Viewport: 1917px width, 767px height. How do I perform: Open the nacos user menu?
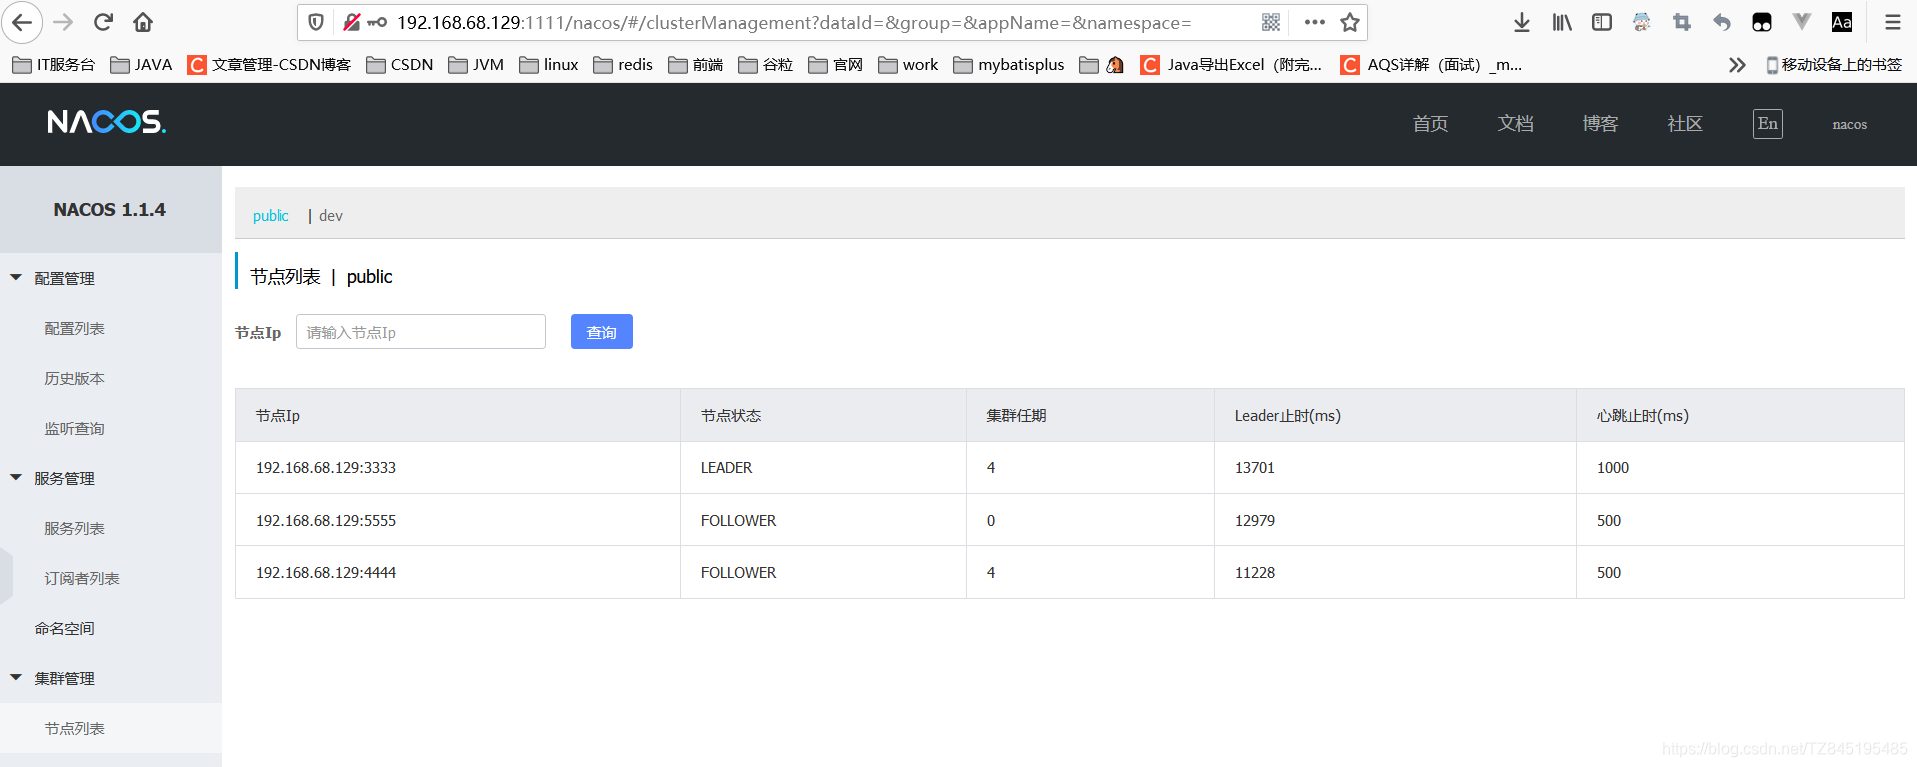click(1850, 125)
